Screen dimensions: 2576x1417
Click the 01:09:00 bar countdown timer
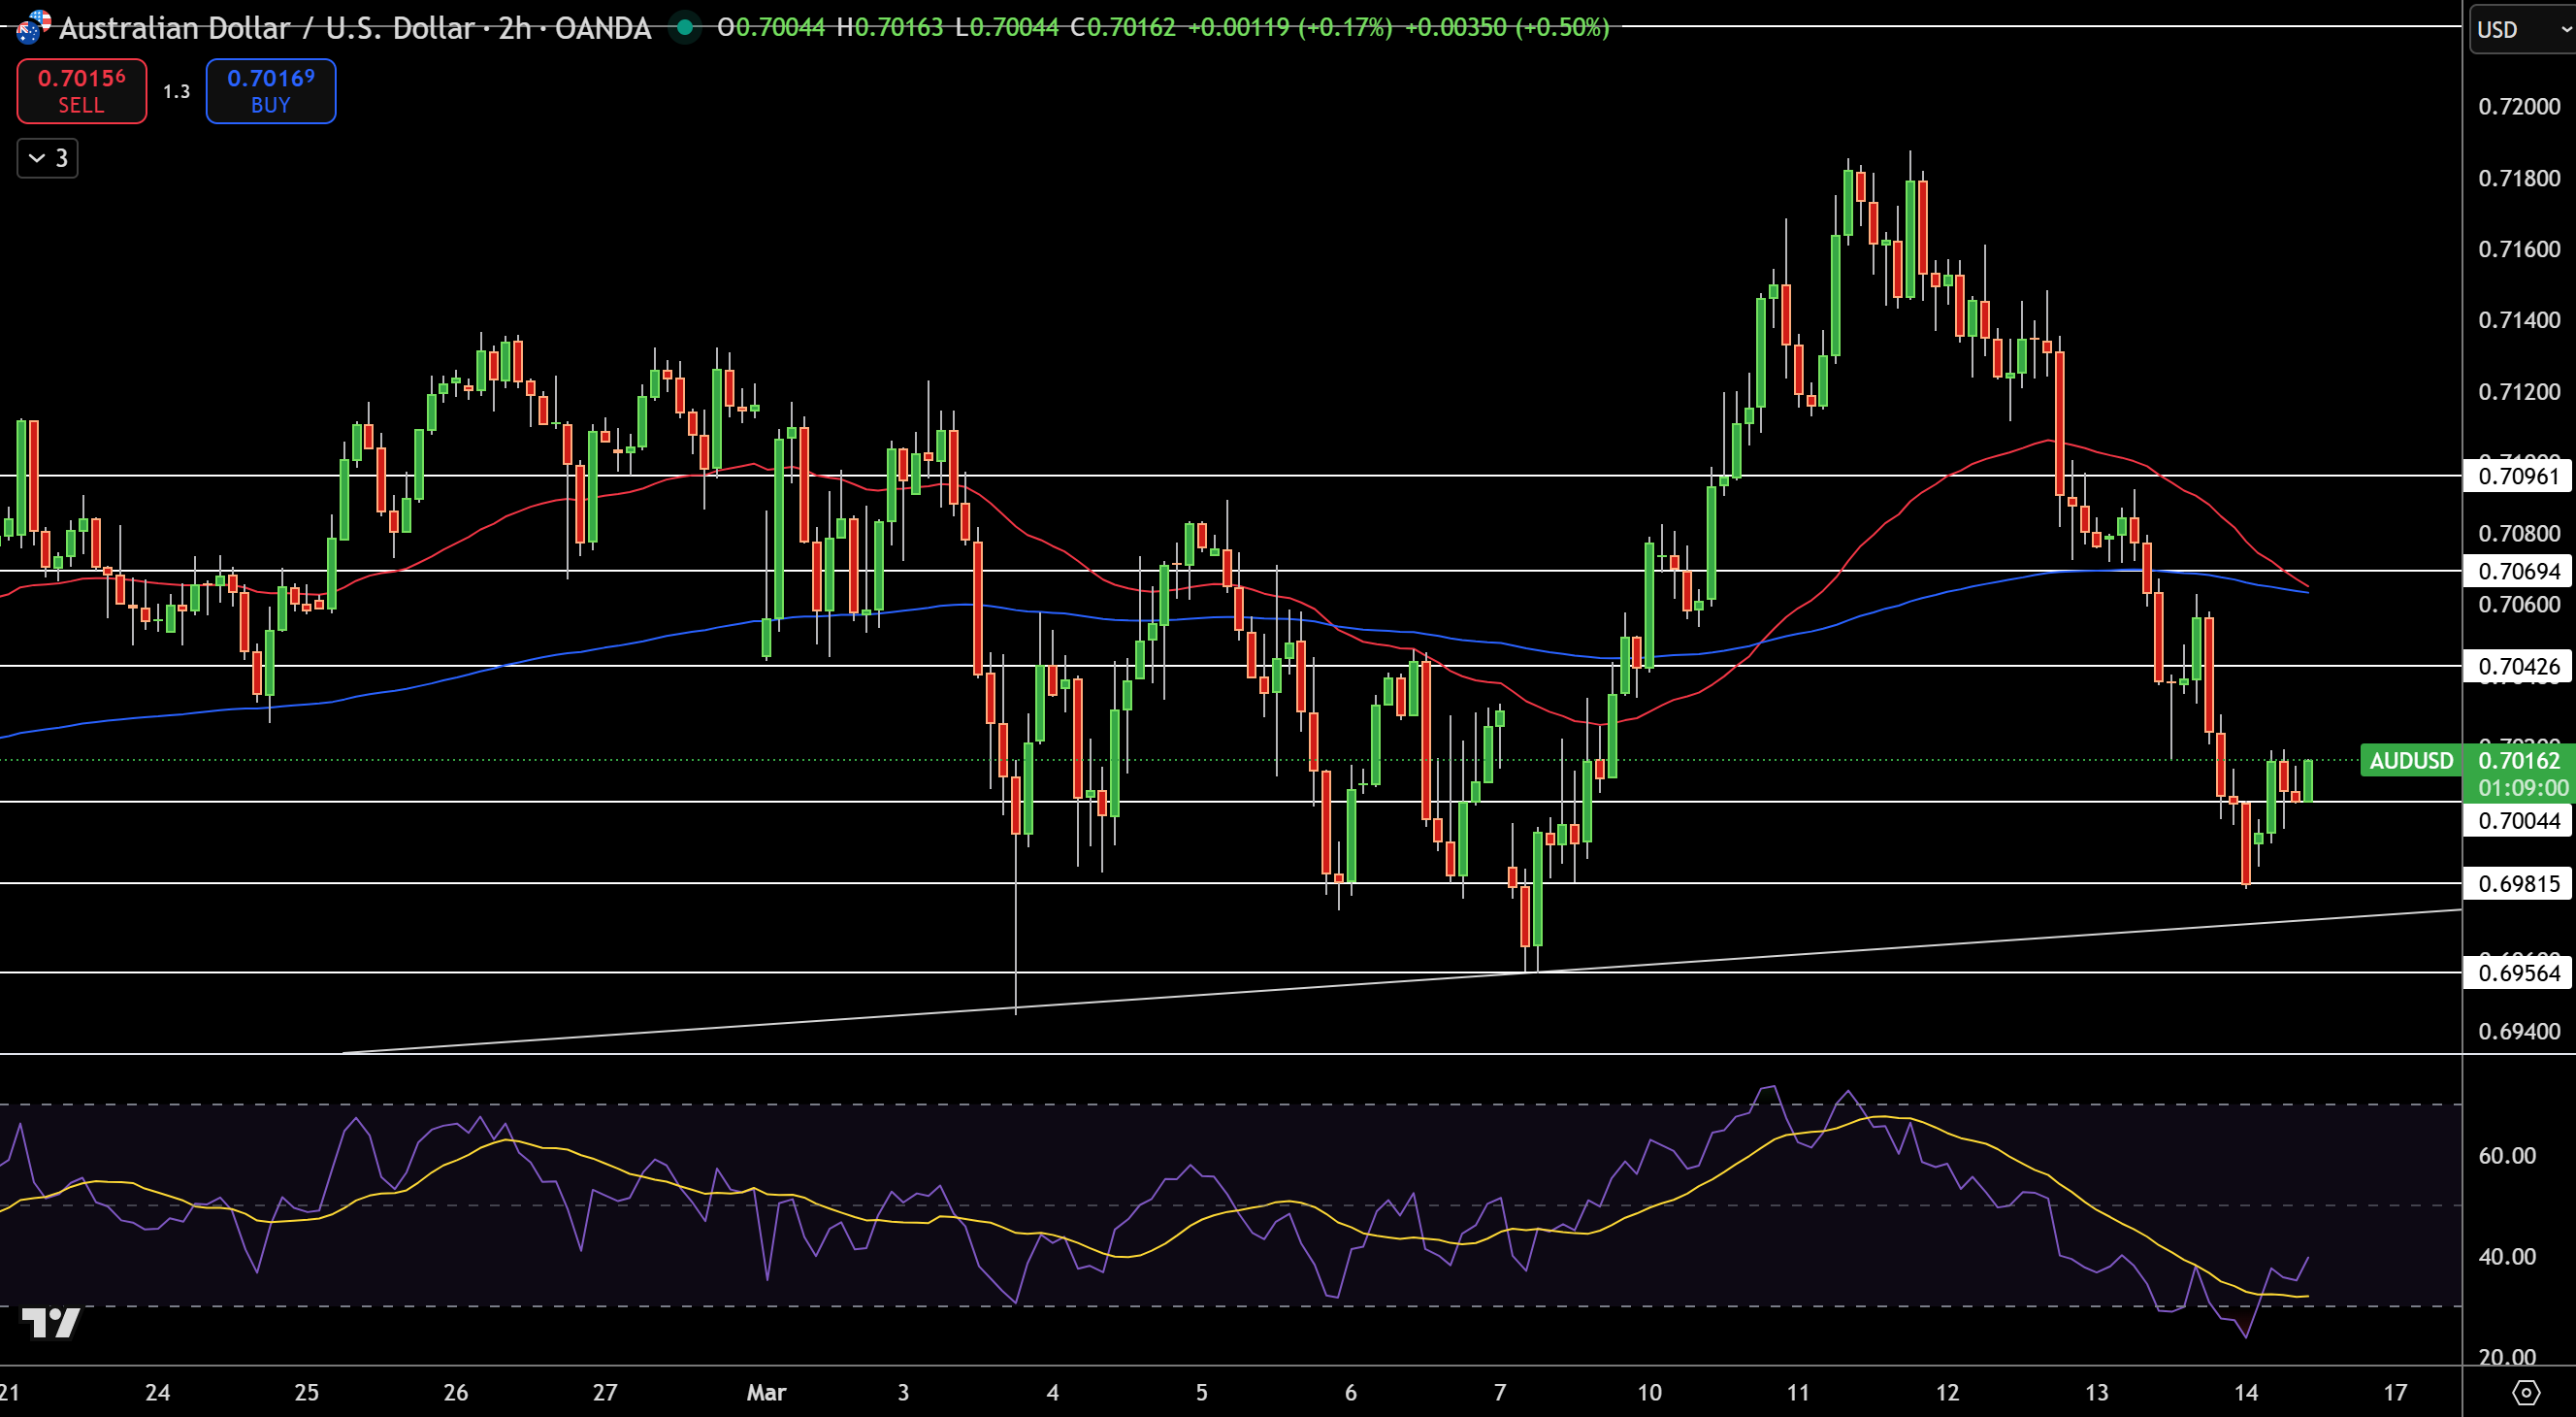[x=2522, y=788]
